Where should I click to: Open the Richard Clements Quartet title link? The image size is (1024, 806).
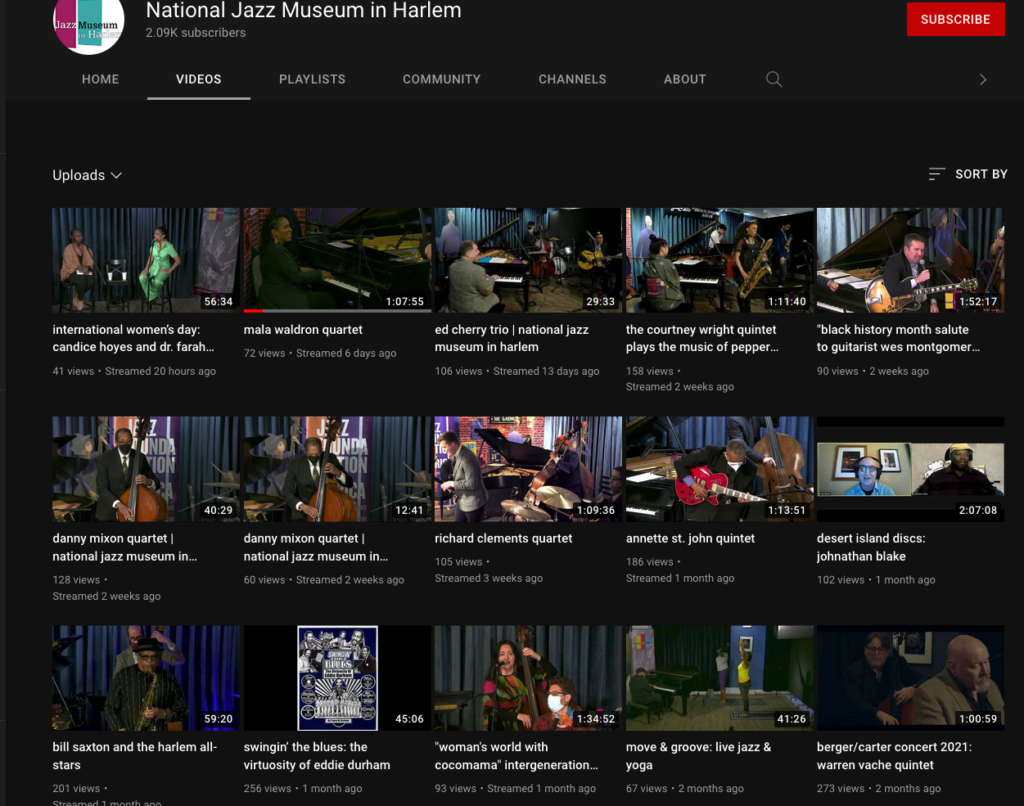(503, 538)
